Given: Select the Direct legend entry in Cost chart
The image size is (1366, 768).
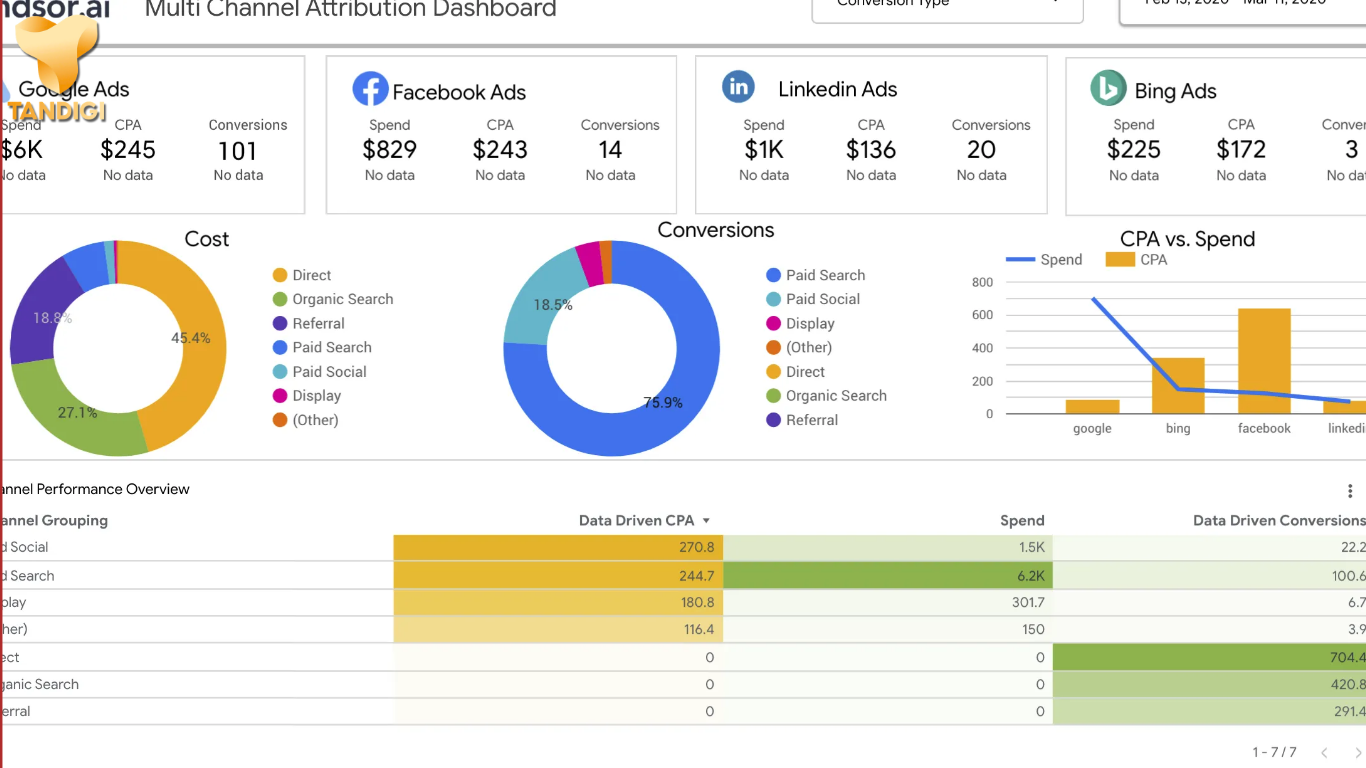Looking at the screenshot, I should (302, 275).
